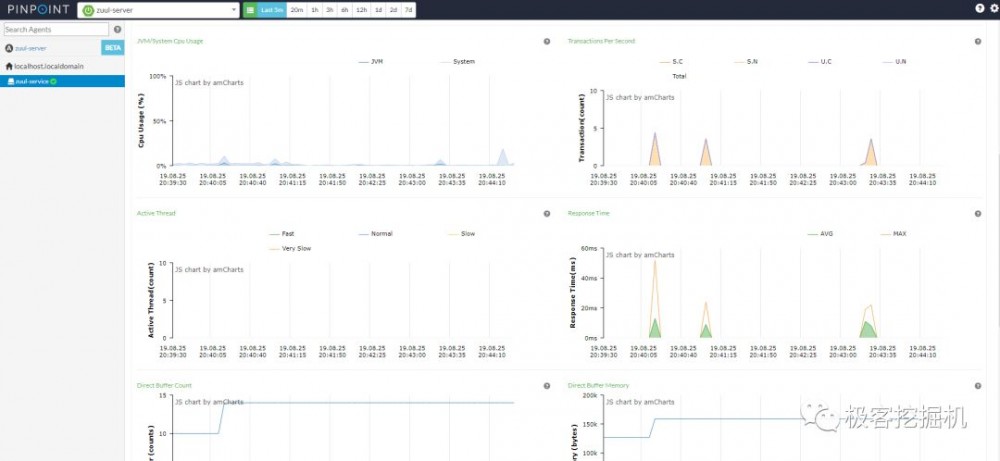Toggle Total series in transactions legend
The height and width of the screenshot is (461, 1000).
679,76
